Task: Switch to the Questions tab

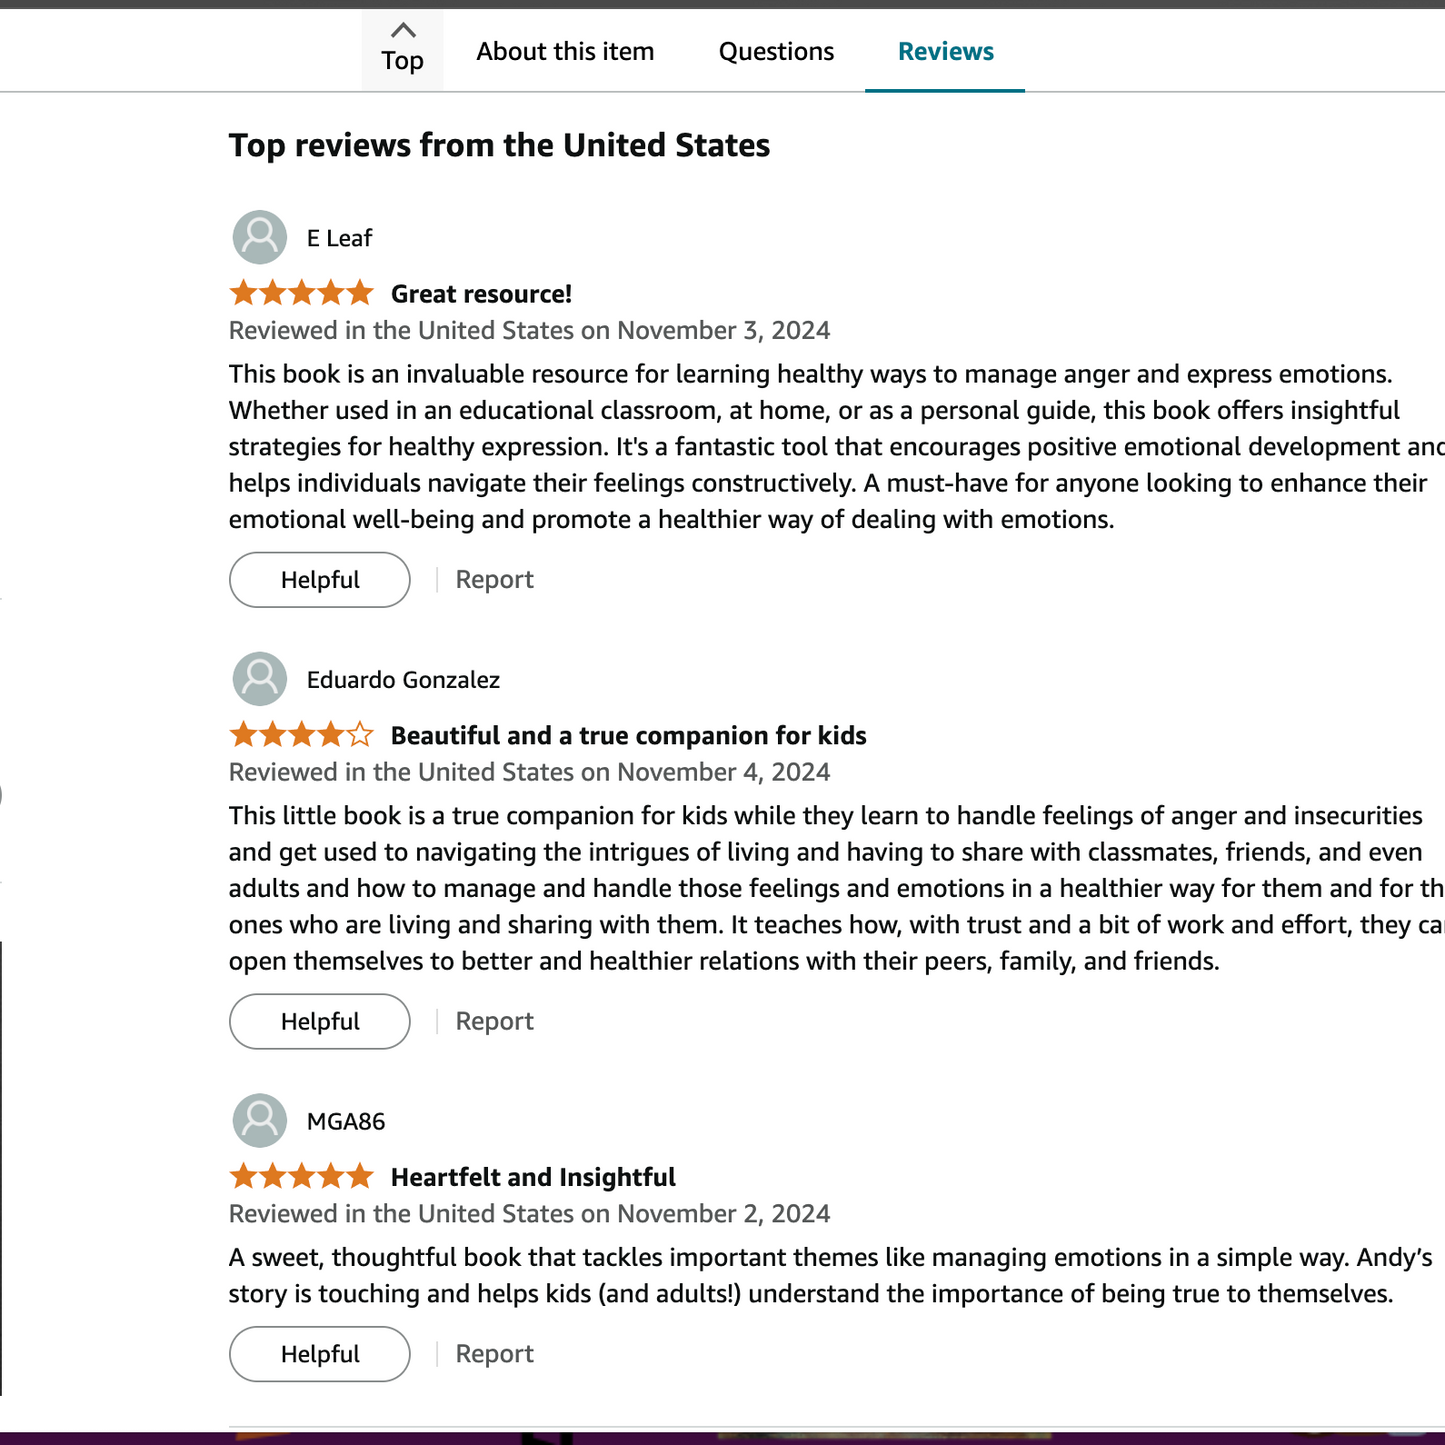Action: (776, 51)
